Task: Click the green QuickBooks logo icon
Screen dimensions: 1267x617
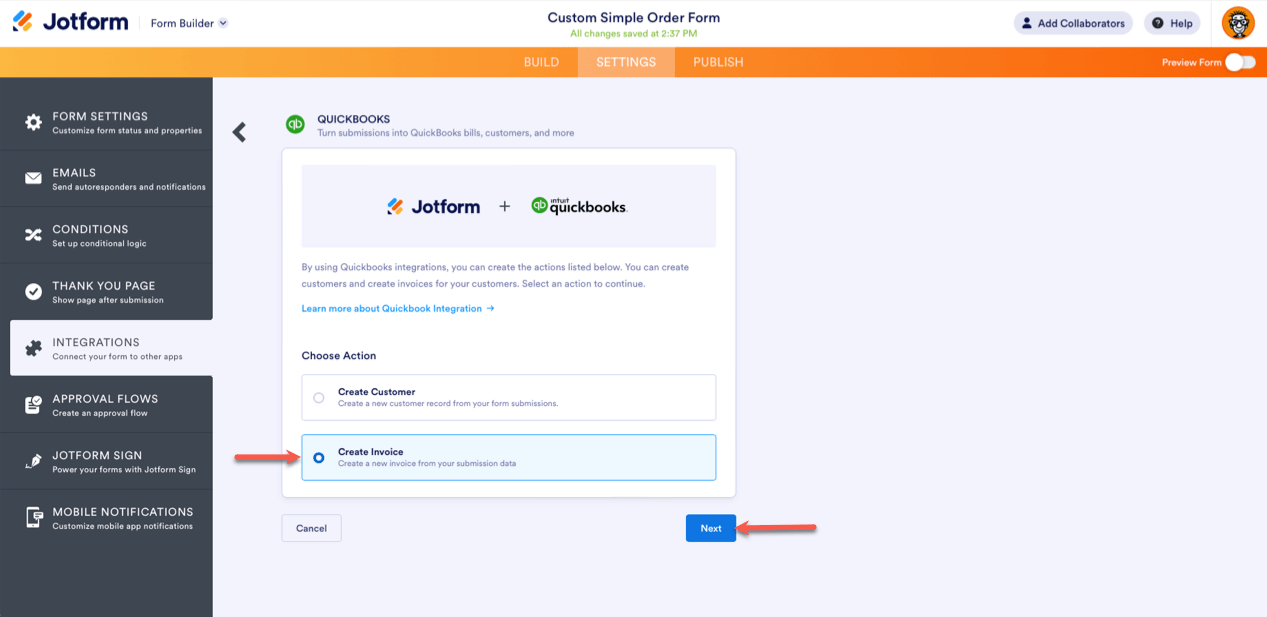Action: 295,125
